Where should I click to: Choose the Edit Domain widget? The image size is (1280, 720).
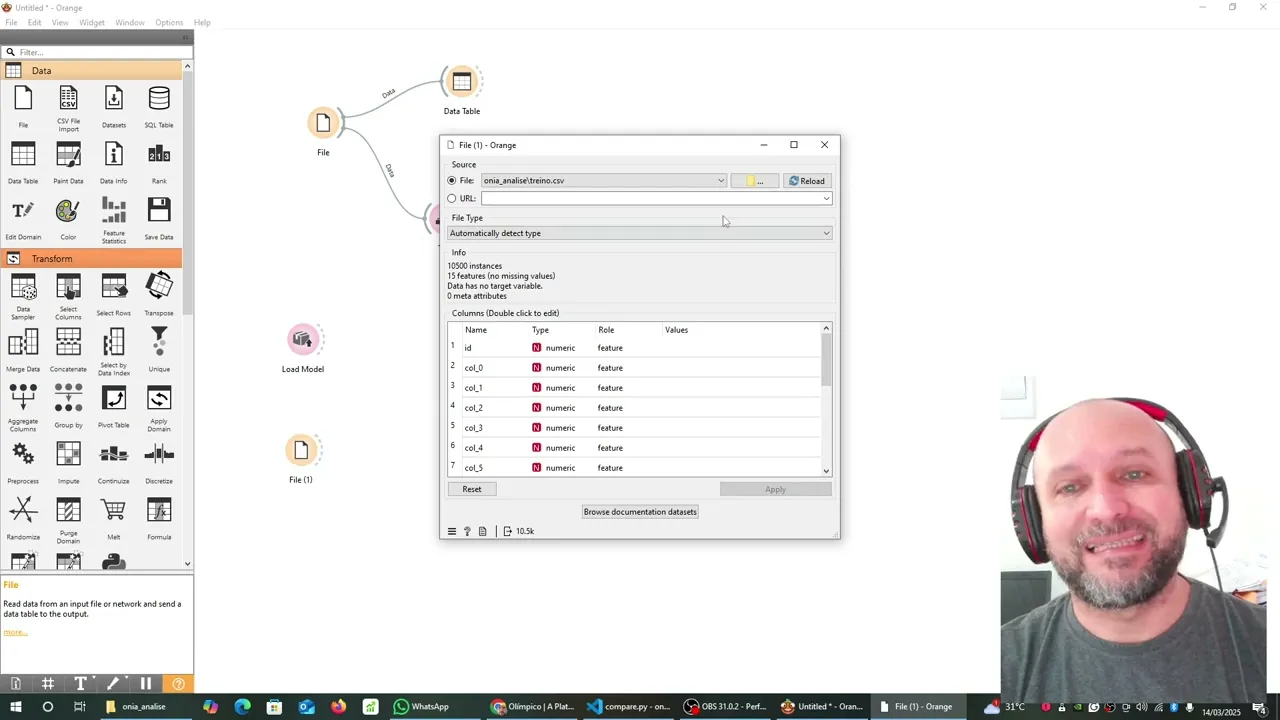pos(23,220)
